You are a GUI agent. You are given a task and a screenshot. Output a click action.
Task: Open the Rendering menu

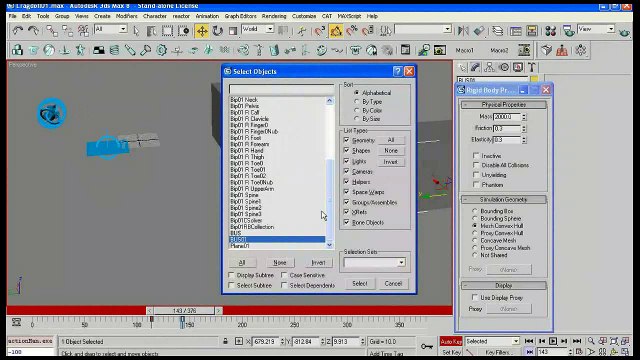[274, 16]
